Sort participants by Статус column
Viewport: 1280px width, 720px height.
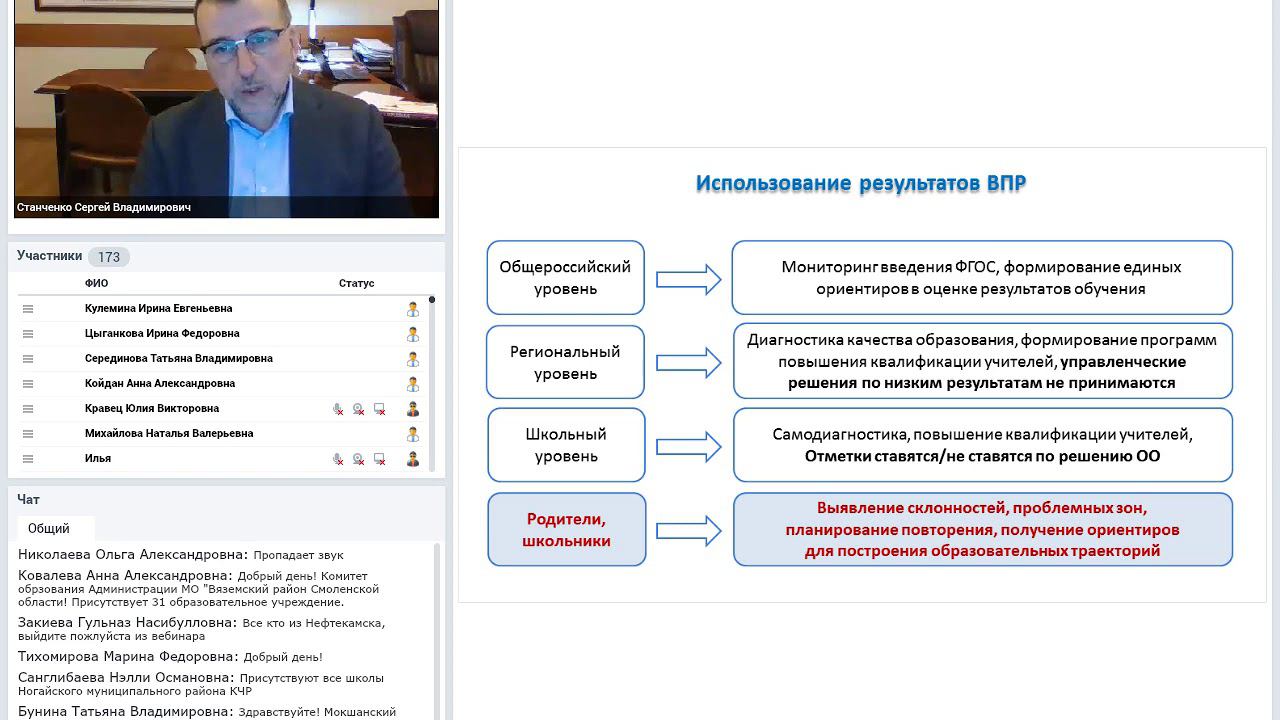356,284
